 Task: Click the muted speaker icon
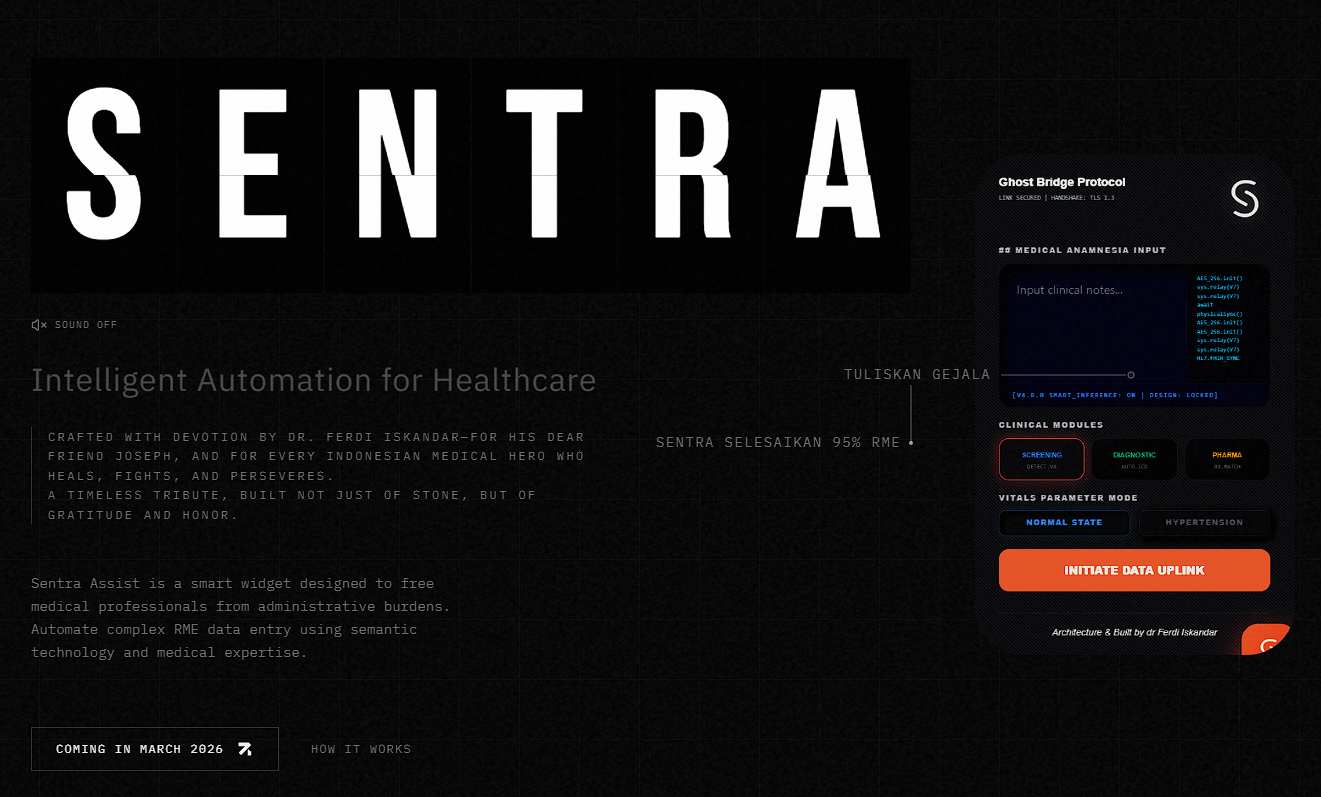39,325
